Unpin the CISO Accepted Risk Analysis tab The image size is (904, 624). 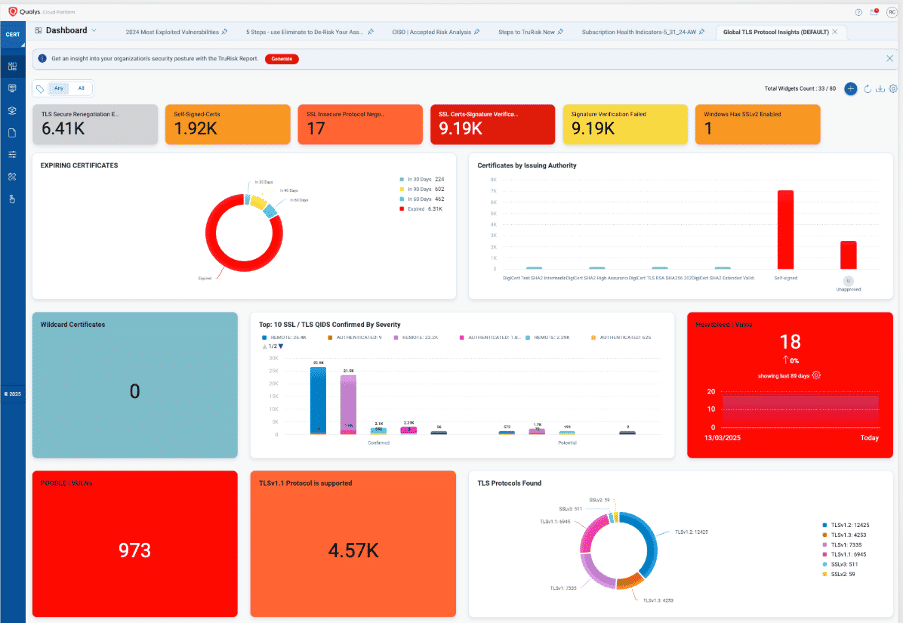click(x=477, y=32)
